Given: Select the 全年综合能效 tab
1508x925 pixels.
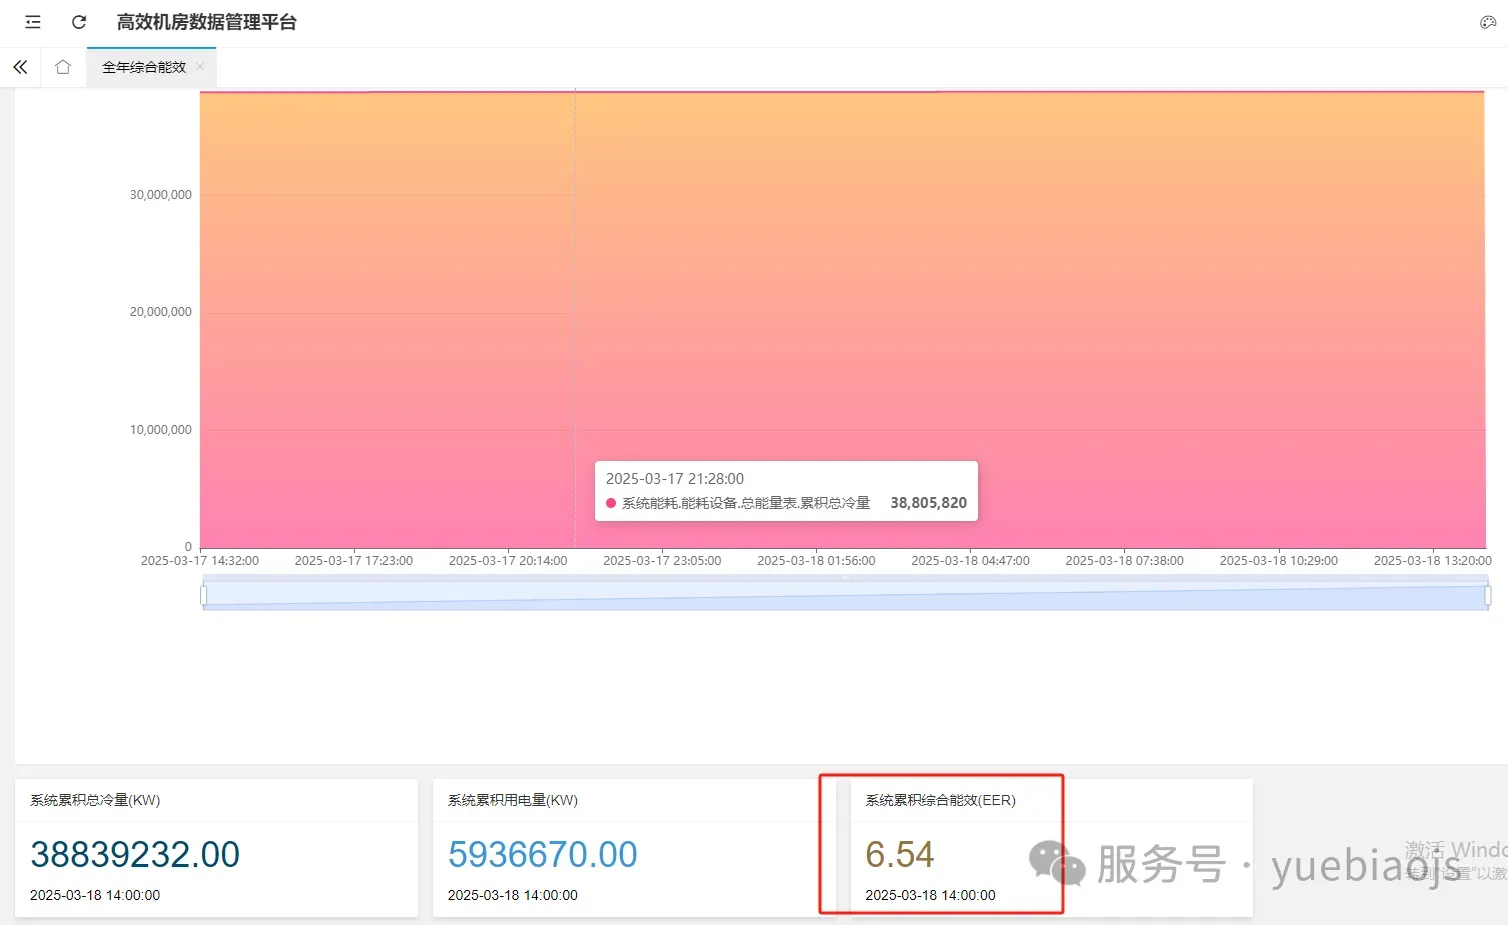Looking at the screenshot, I should [x=144, y=67].
